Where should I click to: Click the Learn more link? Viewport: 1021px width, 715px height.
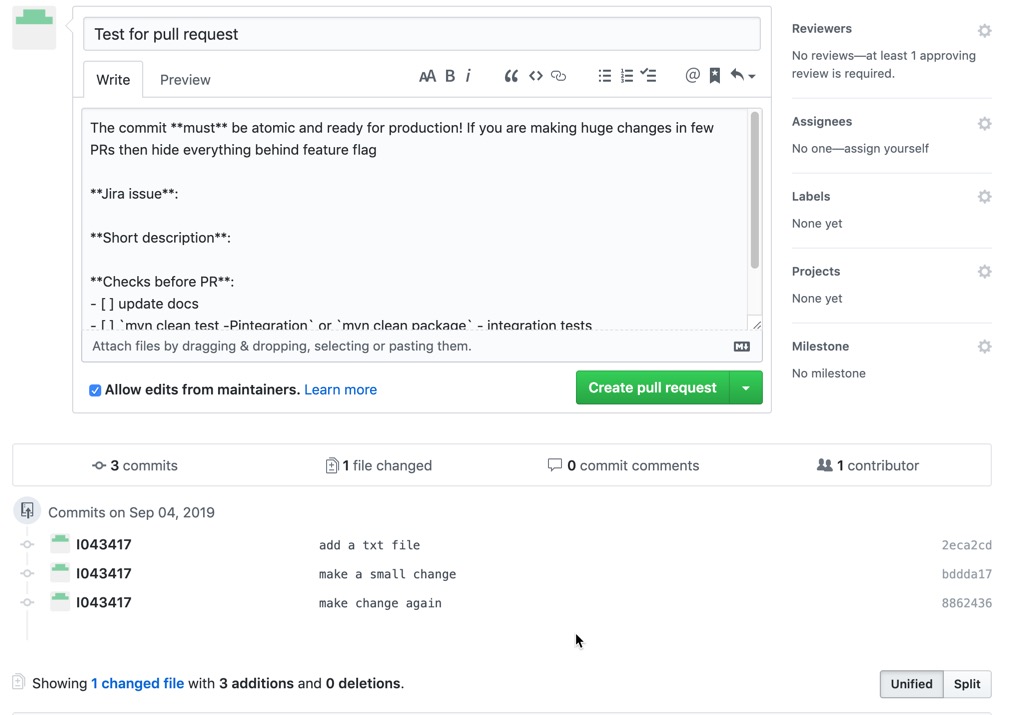340,390
